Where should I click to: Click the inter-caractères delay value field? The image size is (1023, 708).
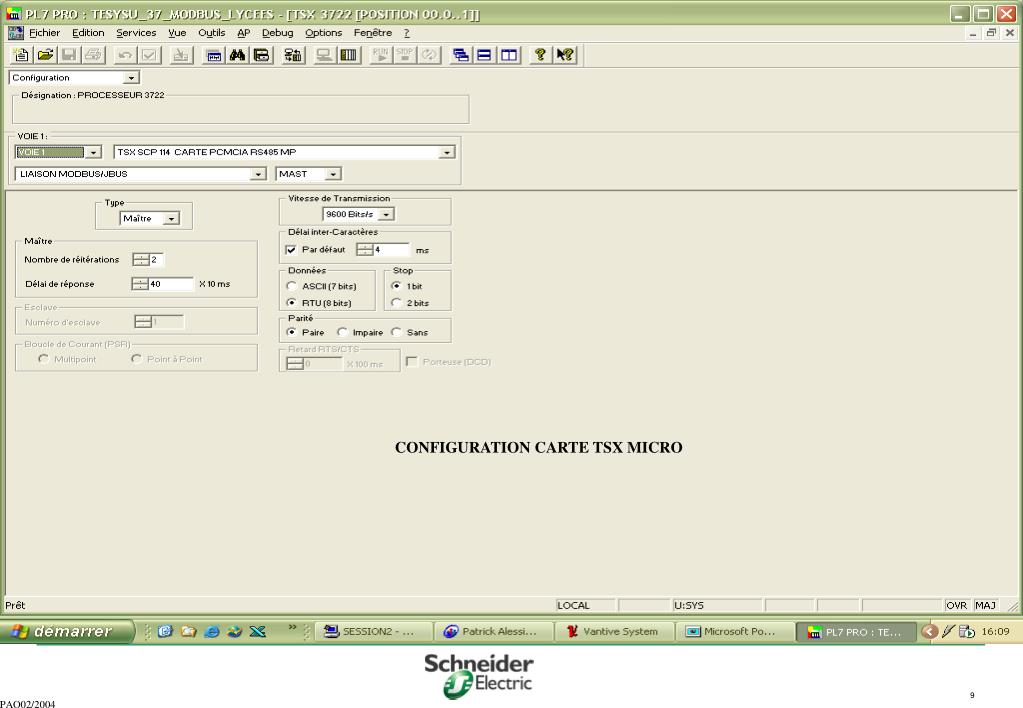tap(391, 250)
